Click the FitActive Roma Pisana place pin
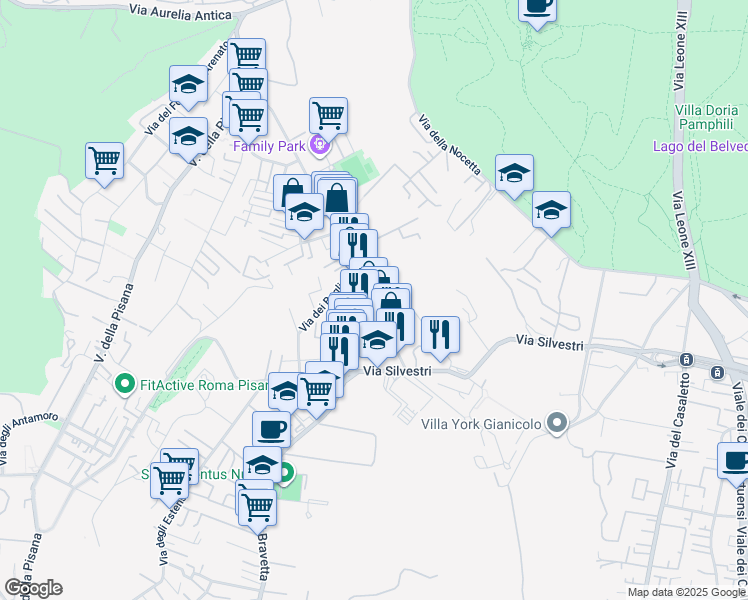Screen dimensions: 748x600 [x=125, y=384]
